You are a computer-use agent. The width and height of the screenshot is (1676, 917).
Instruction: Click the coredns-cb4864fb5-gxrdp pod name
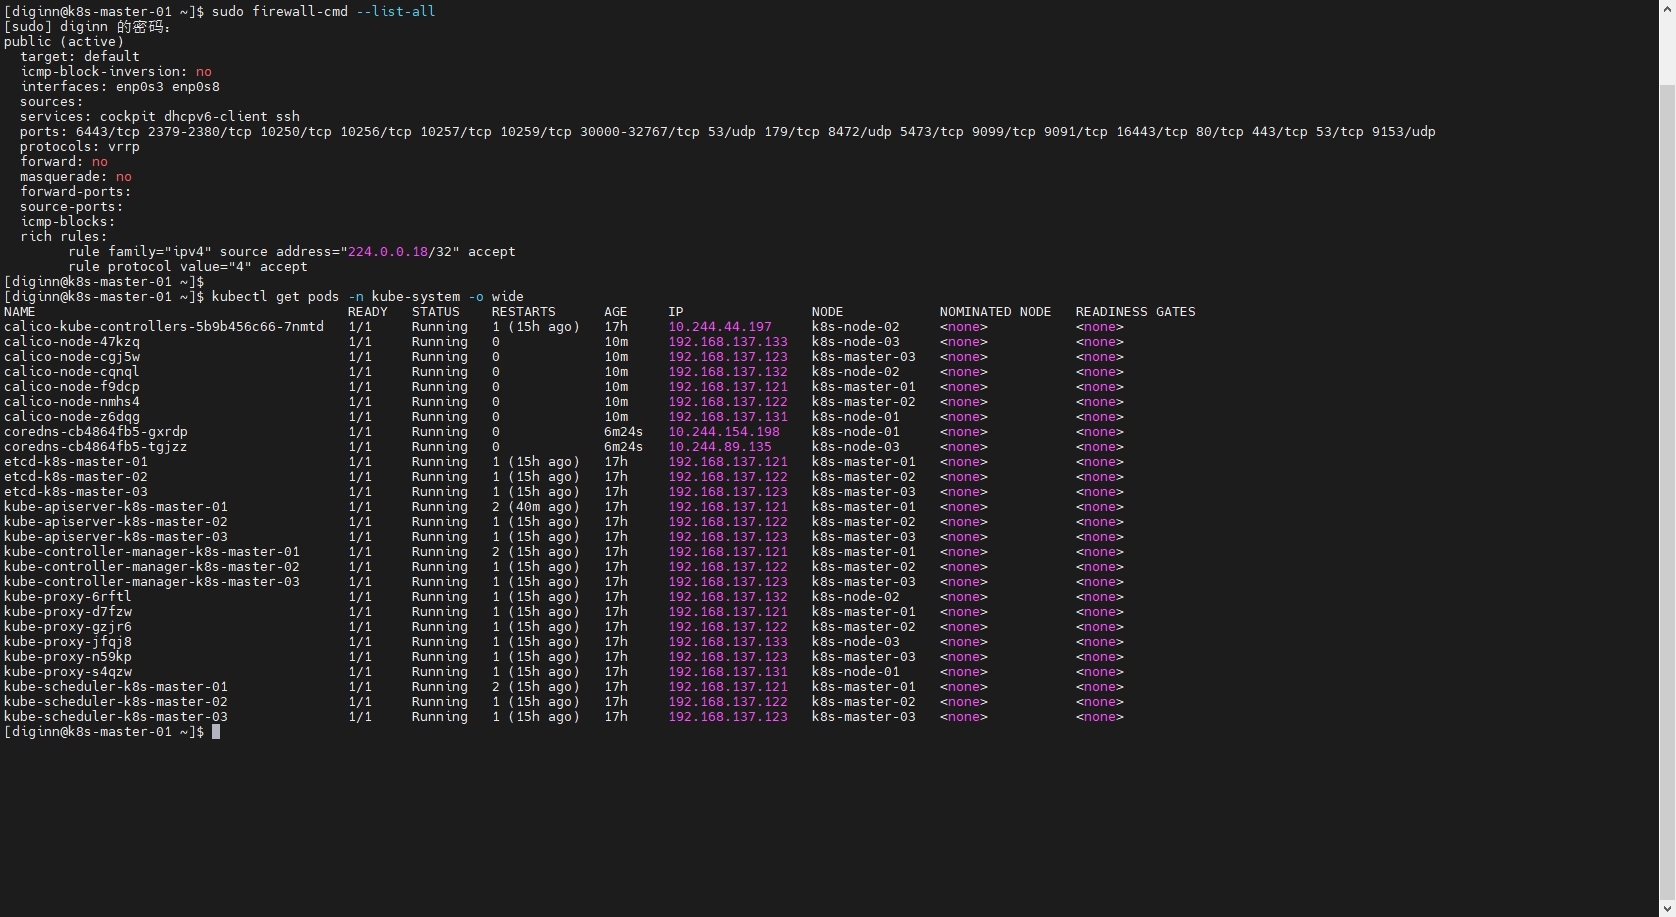[95, 432]
